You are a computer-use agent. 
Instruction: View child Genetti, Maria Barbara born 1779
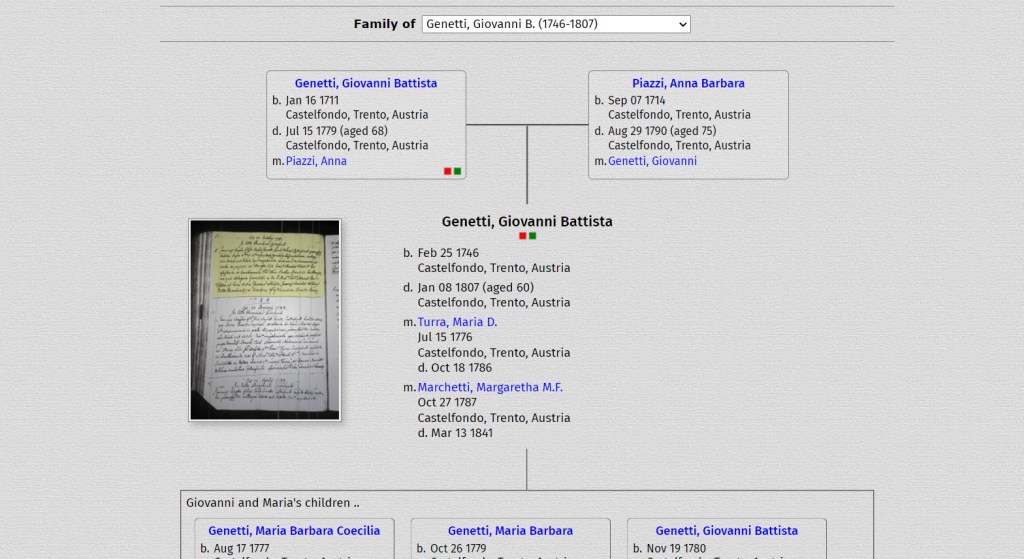pos(510,531)
